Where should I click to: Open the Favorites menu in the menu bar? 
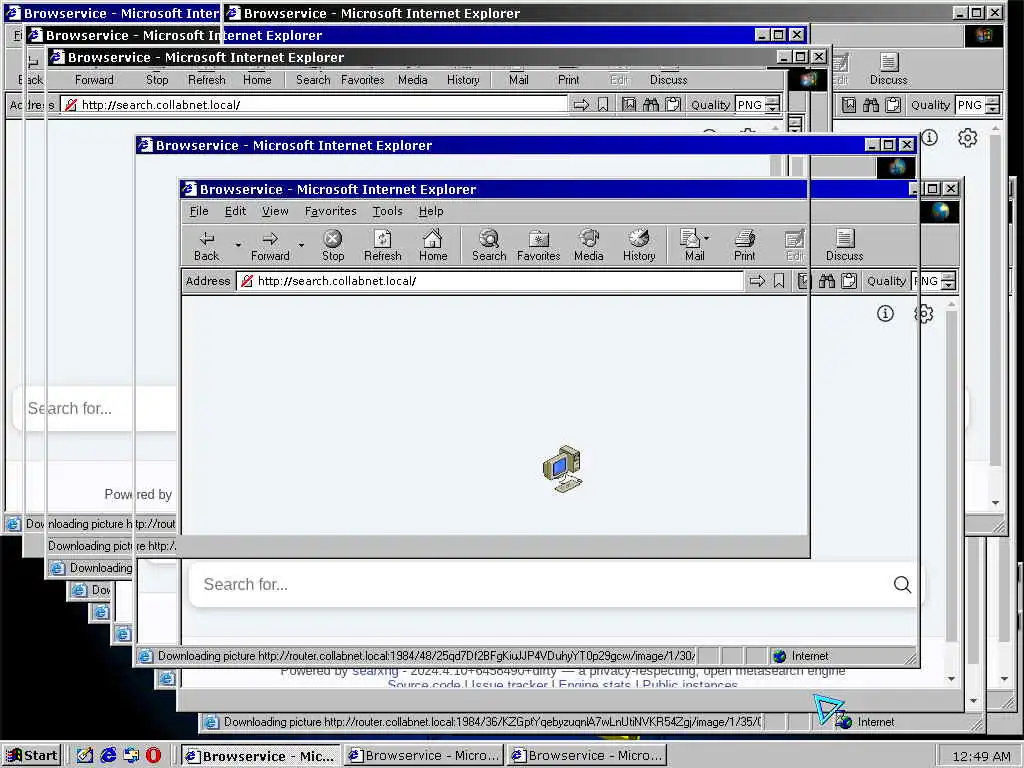pos(330,211)
